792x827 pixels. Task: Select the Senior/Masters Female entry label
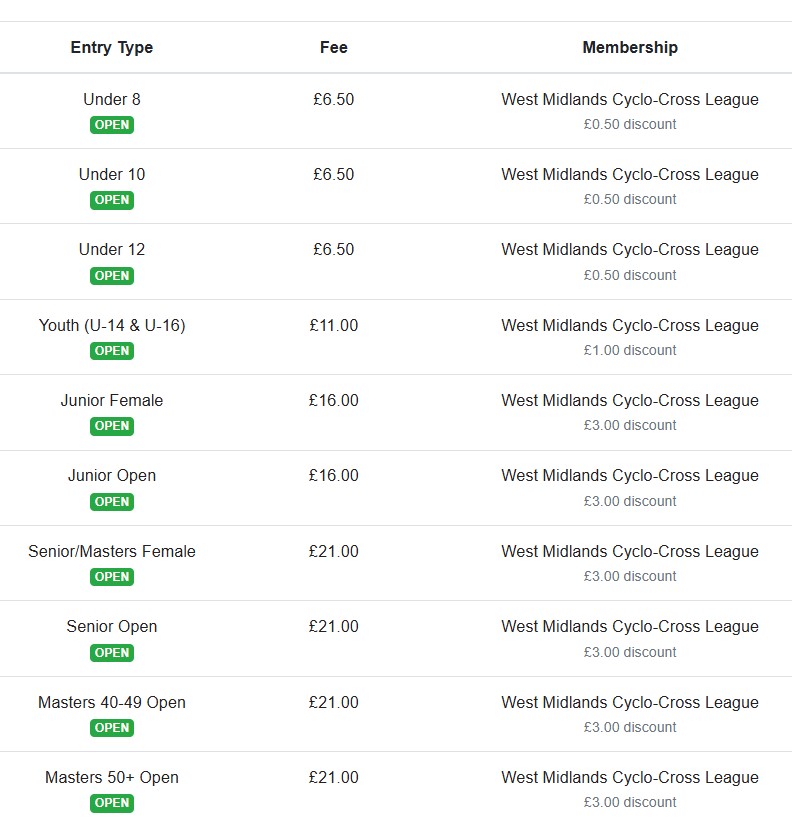click(112, 551)
